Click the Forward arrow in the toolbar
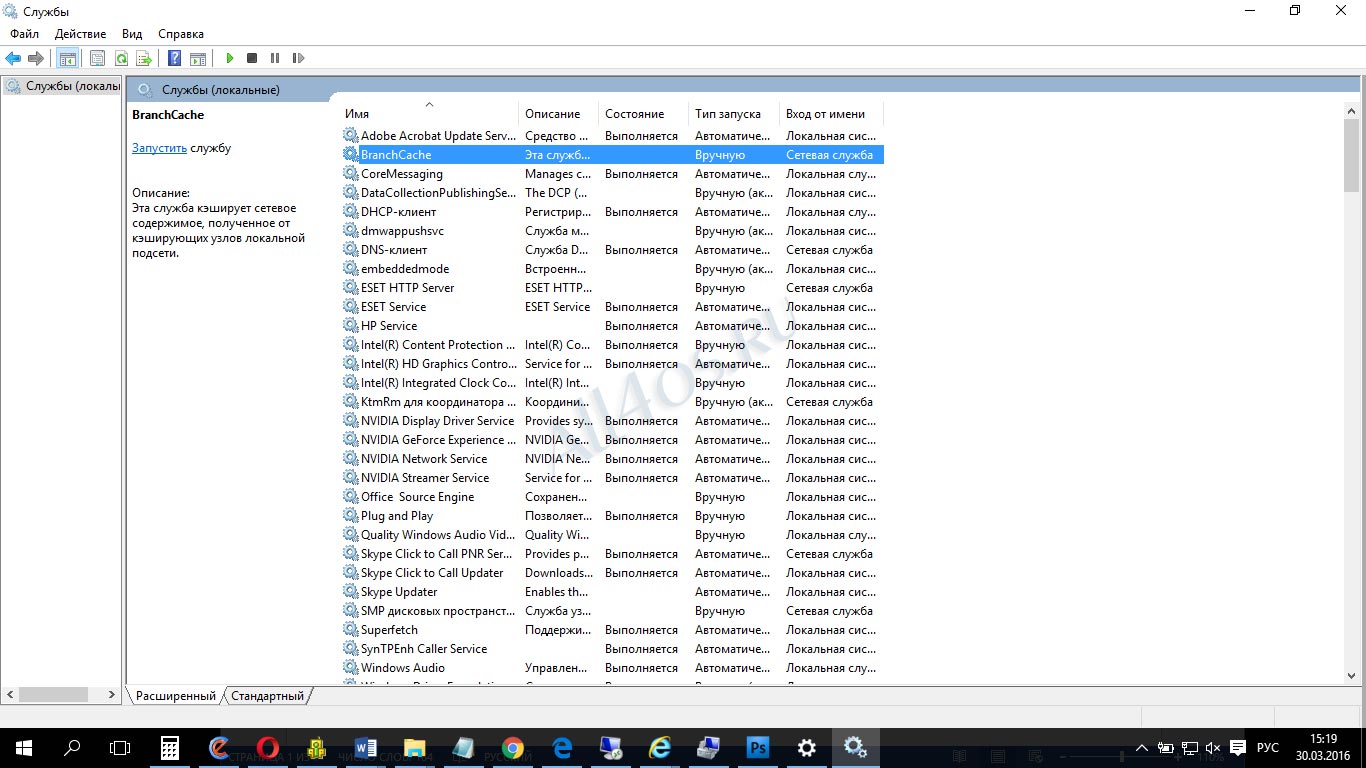1366x768 pixels. (x=36, y=59)
